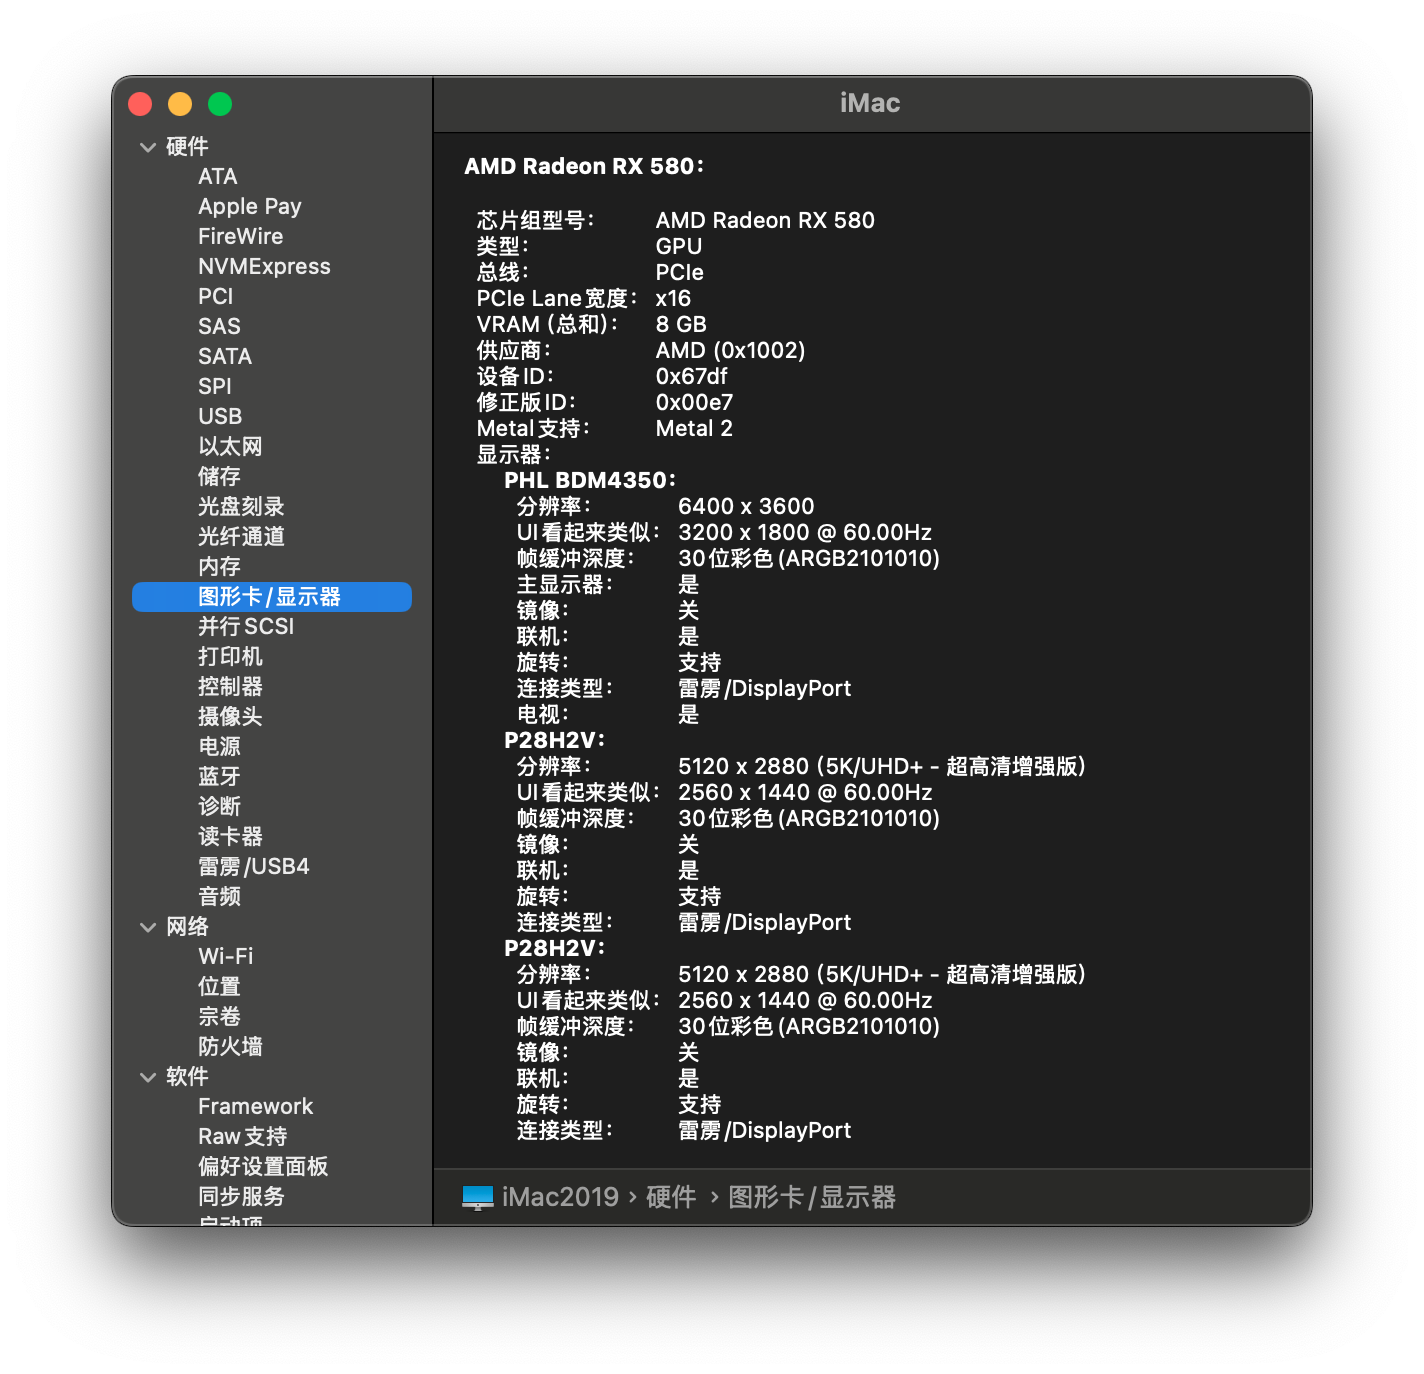Click the 网络 section heading

tap(187, 926)
